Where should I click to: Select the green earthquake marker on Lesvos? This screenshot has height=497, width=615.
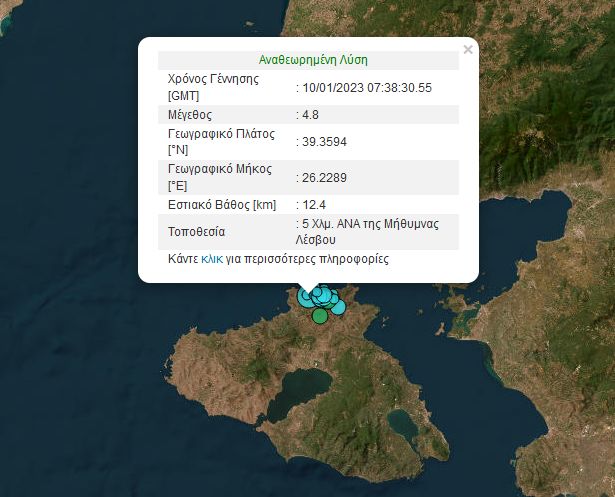pos(320,315)
